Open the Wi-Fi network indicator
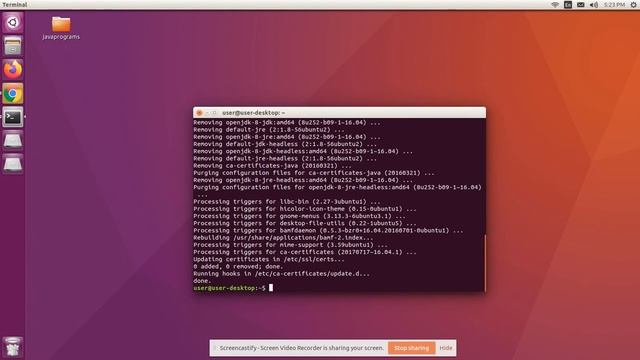This screenshot has width=640, height=360. point(555,5)
